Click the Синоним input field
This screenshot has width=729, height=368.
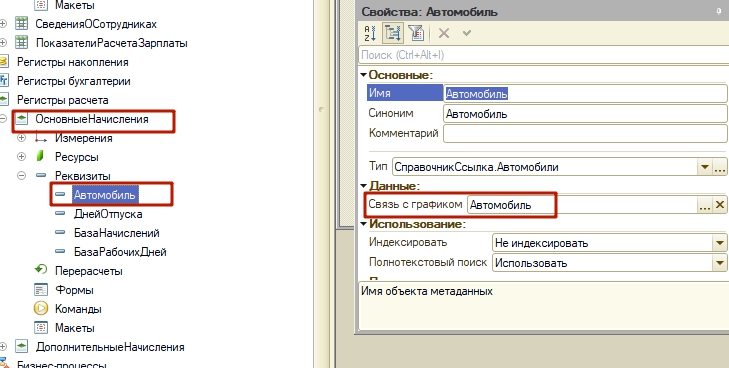coord(585,114)
